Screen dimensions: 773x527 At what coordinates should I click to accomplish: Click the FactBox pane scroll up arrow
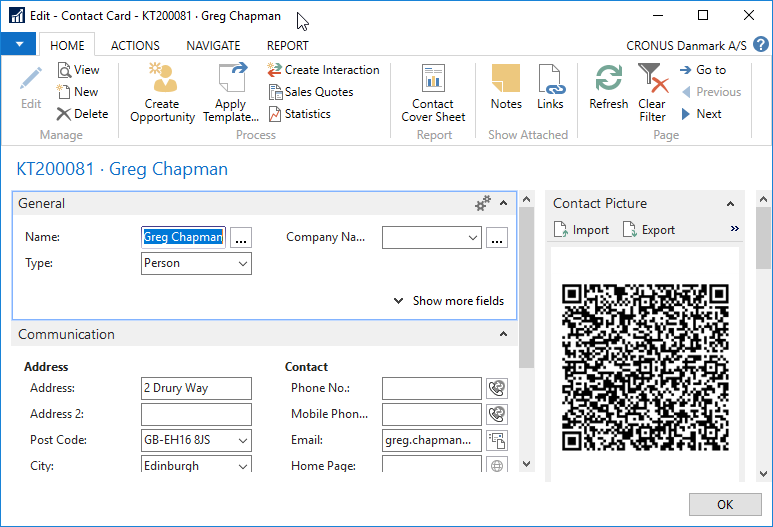pos(764,200)
